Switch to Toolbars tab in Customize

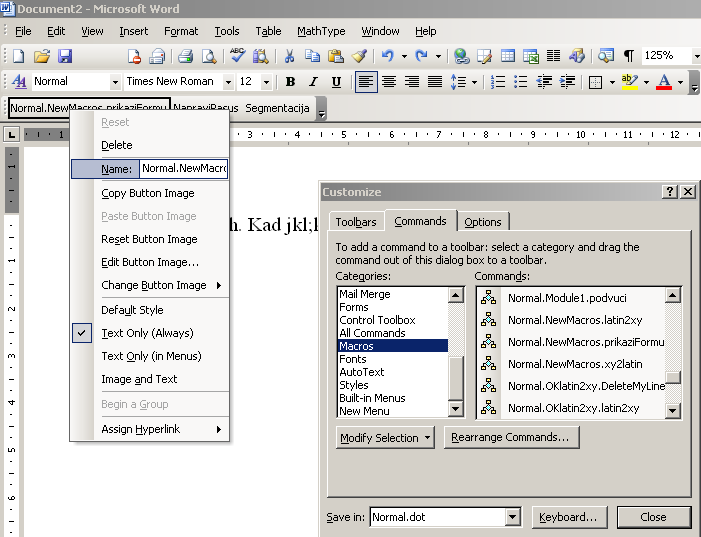click(x=356, y=222)
